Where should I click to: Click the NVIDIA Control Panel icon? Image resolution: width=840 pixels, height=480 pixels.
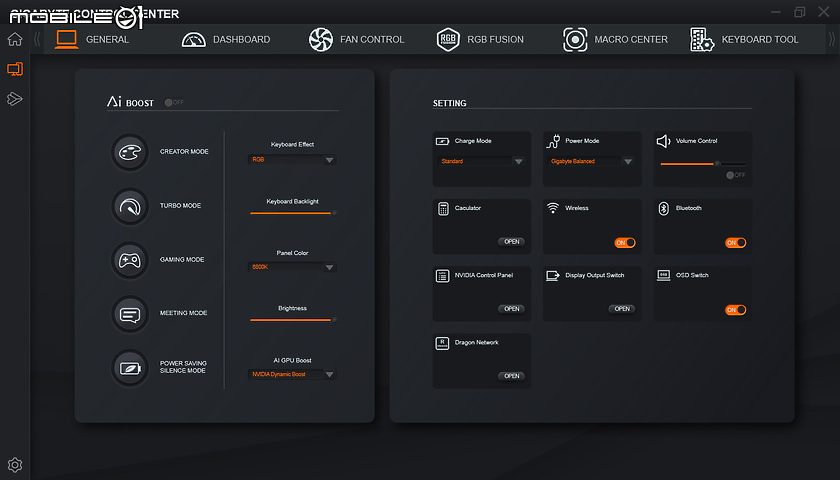[x=442, y=276]
